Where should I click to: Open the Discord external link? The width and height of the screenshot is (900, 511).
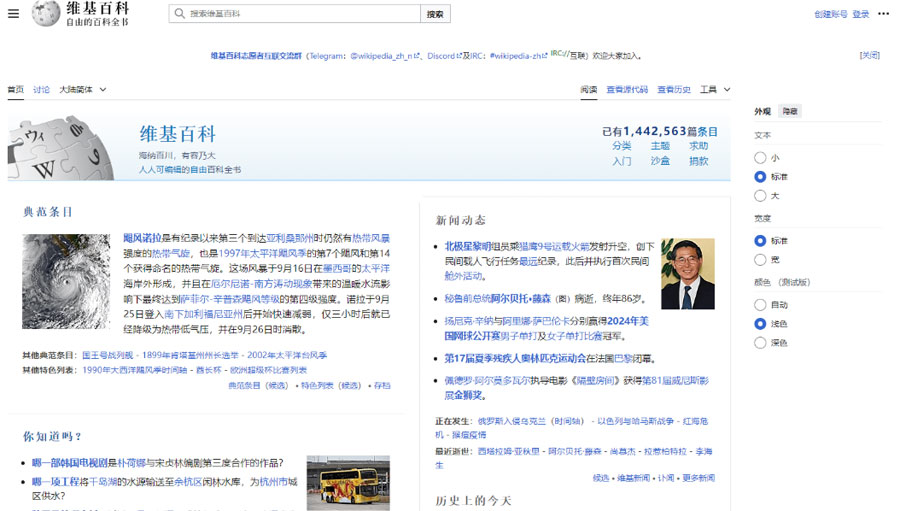tap(444, 56)
